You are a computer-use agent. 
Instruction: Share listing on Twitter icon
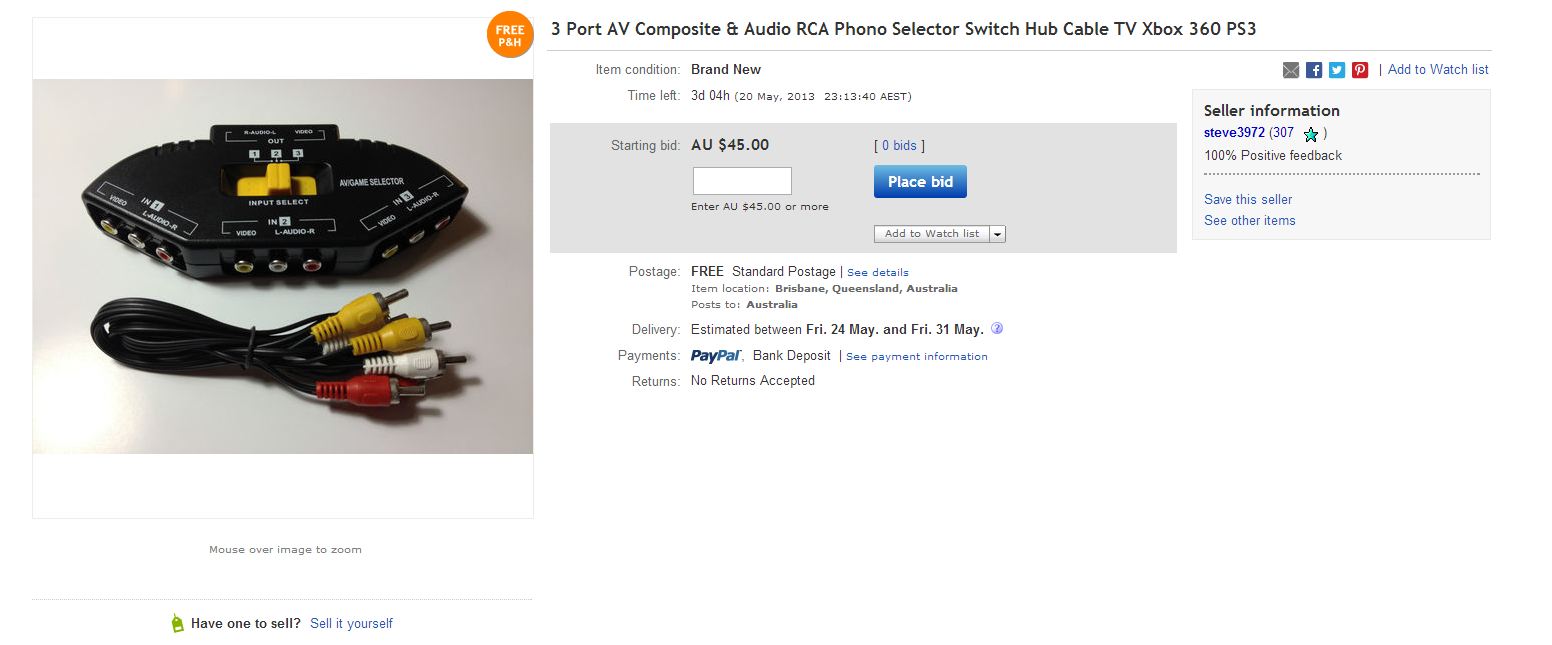tap(1337, 70)
